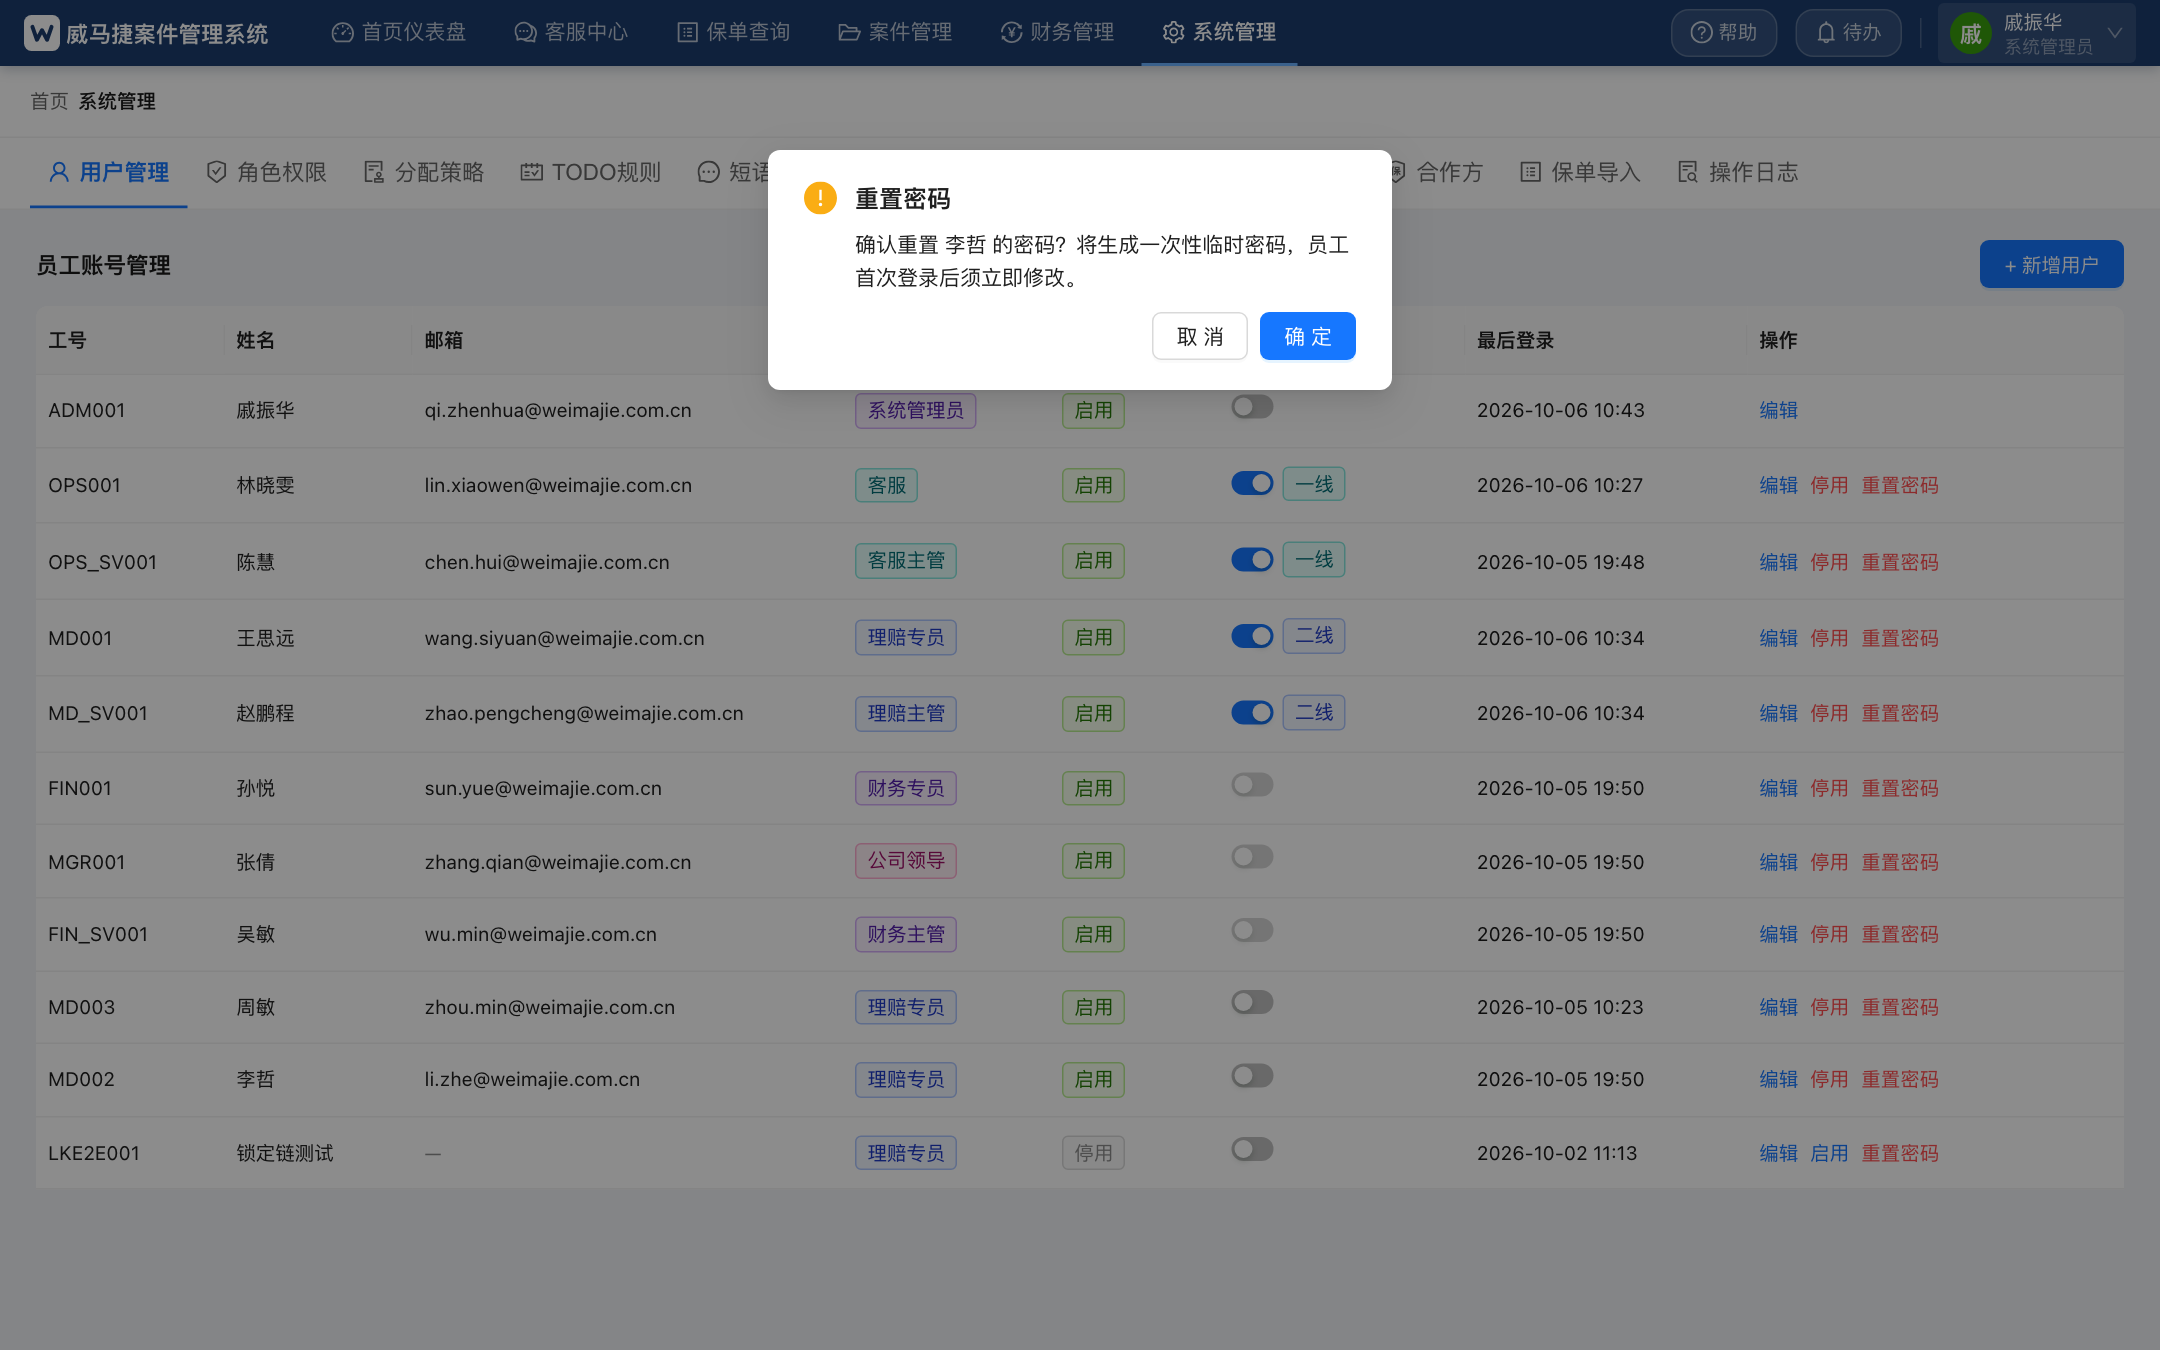Click 停用 link for 林晓雯
The height and width of the screenshot is (1350, 2160).
pos(1829,485)
